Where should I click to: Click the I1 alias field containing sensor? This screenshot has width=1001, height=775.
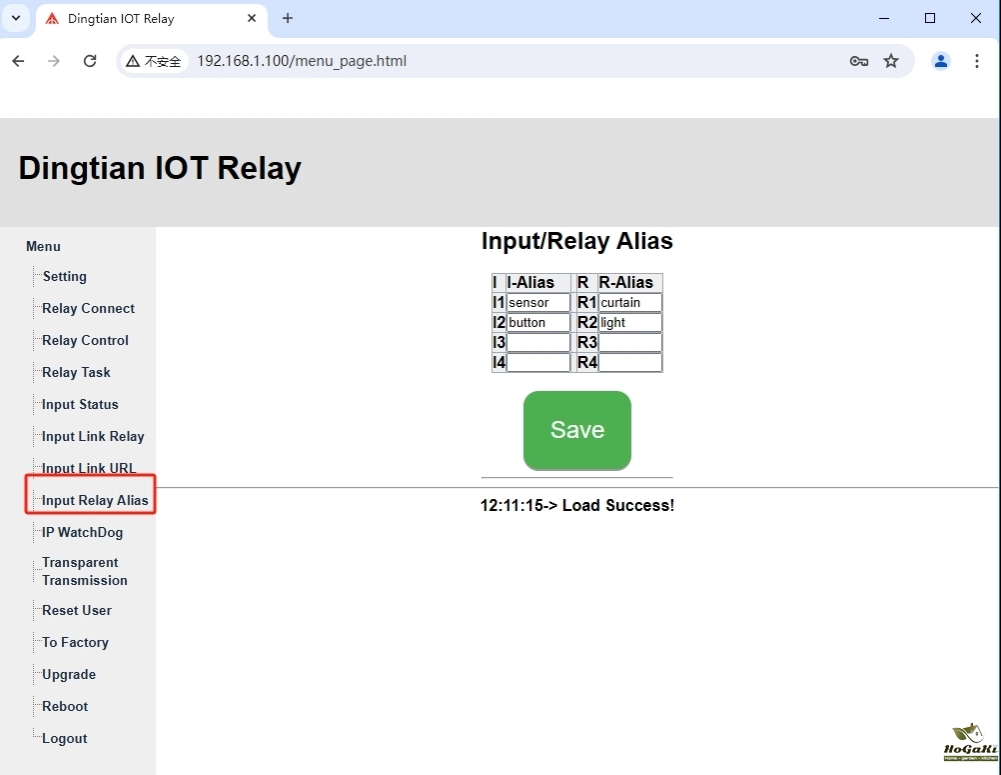[538, 302]
